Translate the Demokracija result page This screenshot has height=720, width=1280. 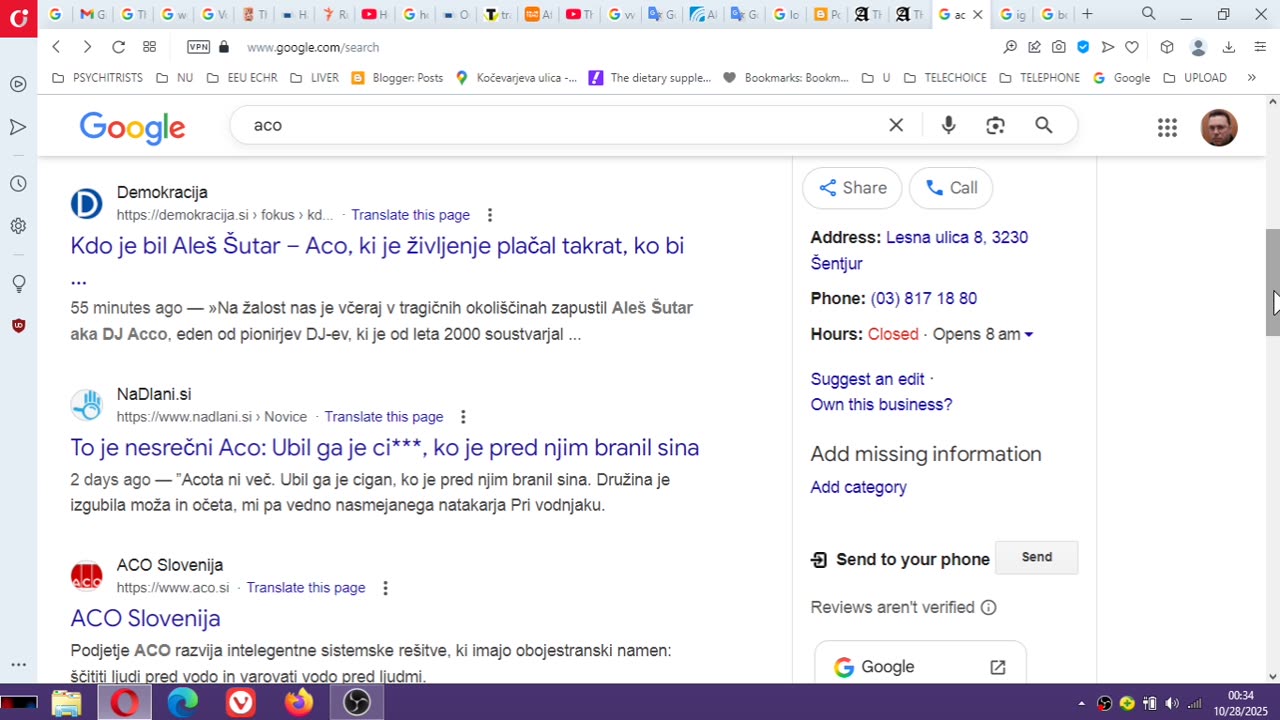(410, 215)
